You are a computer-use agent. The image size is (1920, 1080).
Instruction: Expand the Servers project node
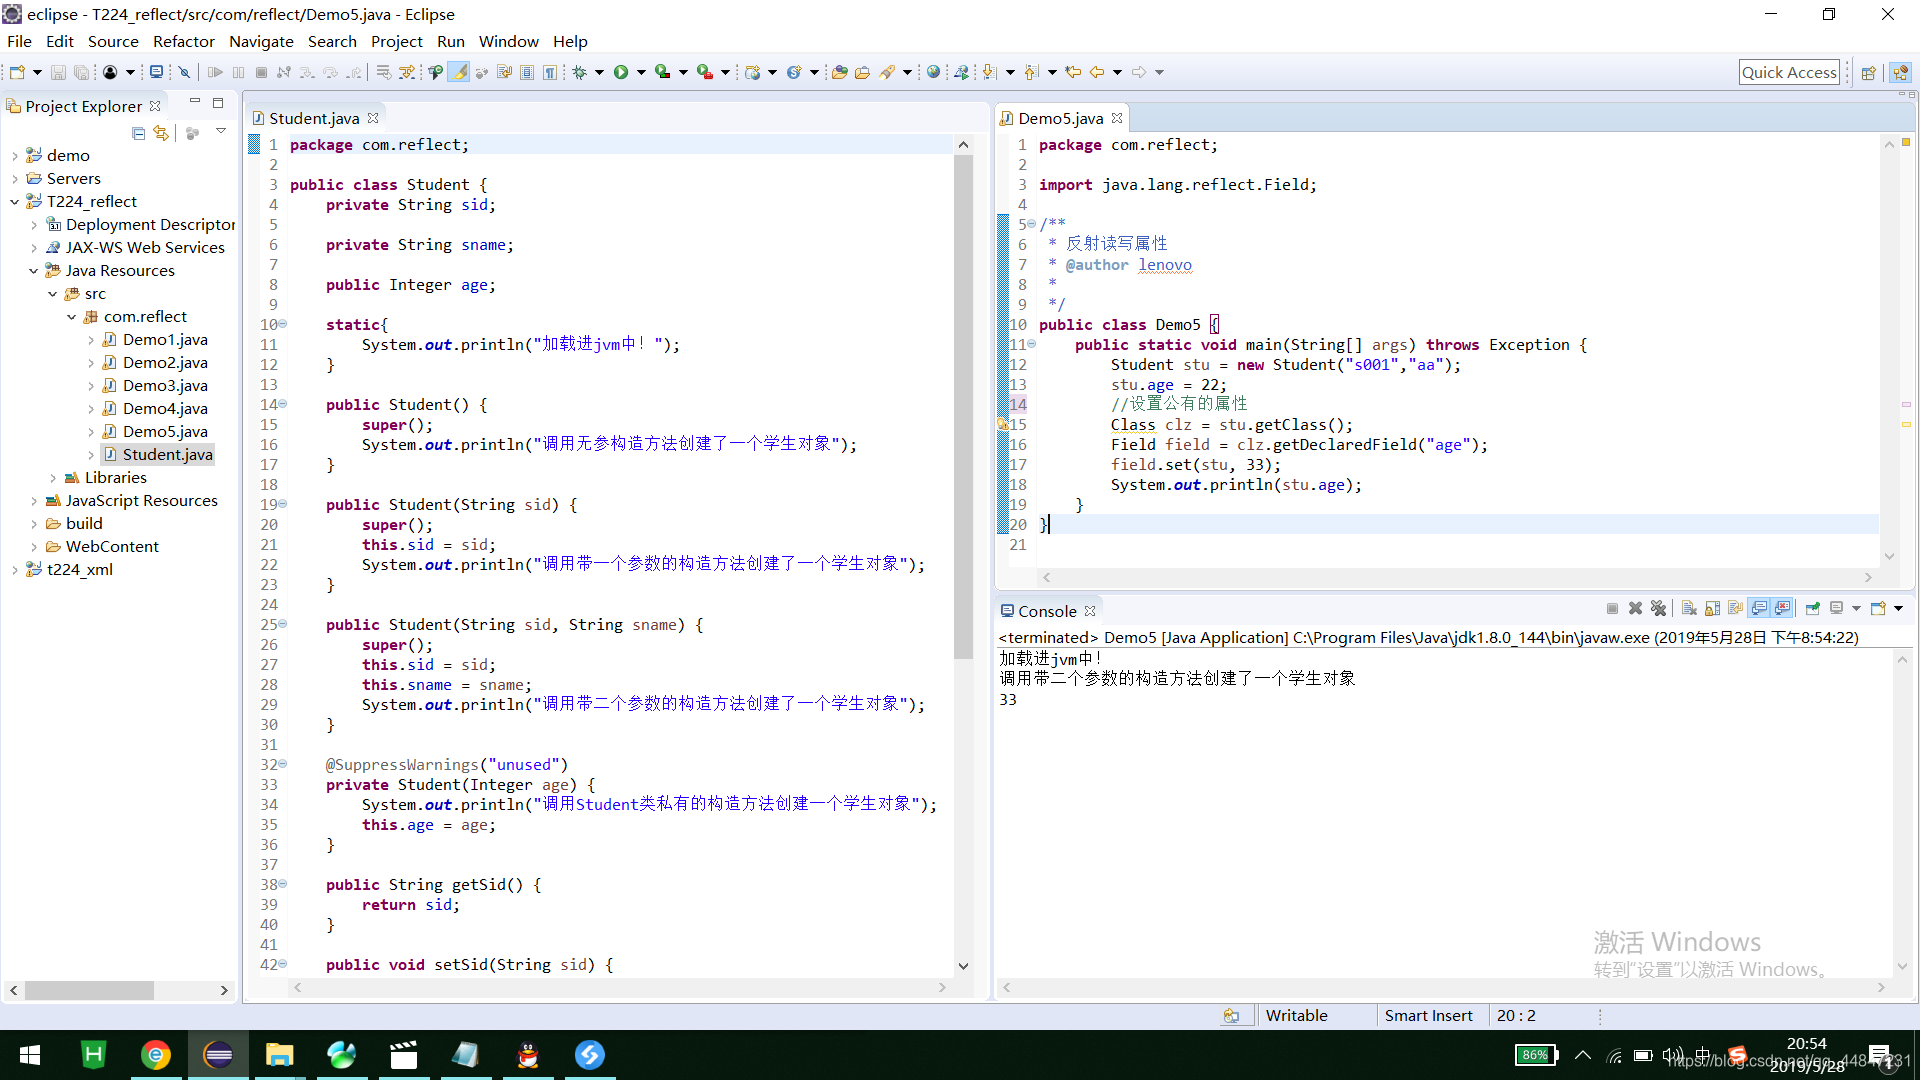coord(14,179)
